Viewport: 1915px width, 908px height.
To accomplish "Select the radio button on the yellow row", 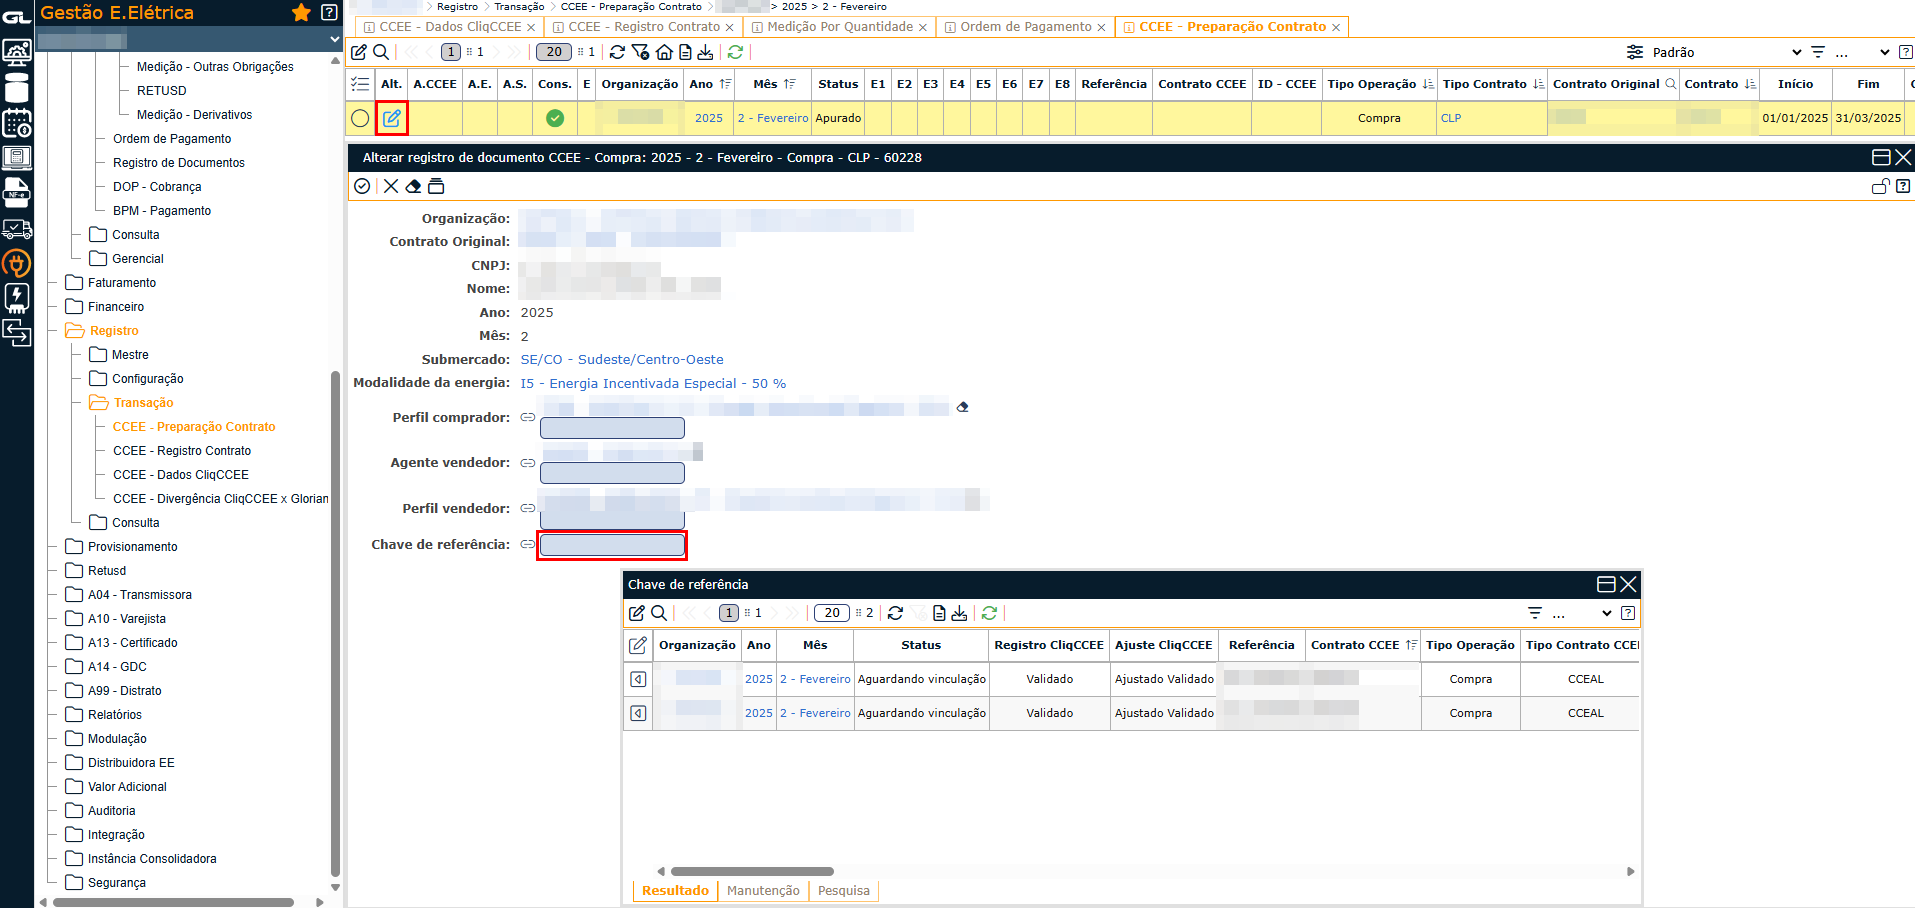I will point(360,118).
